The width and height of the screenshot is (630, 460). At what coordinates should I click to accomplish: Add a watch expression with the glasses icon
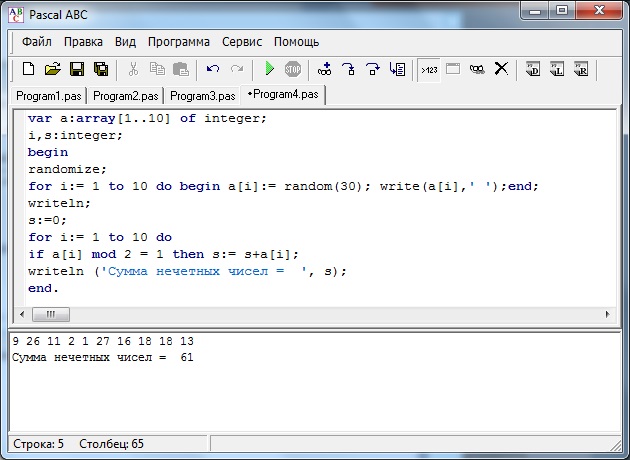(324, 69)
